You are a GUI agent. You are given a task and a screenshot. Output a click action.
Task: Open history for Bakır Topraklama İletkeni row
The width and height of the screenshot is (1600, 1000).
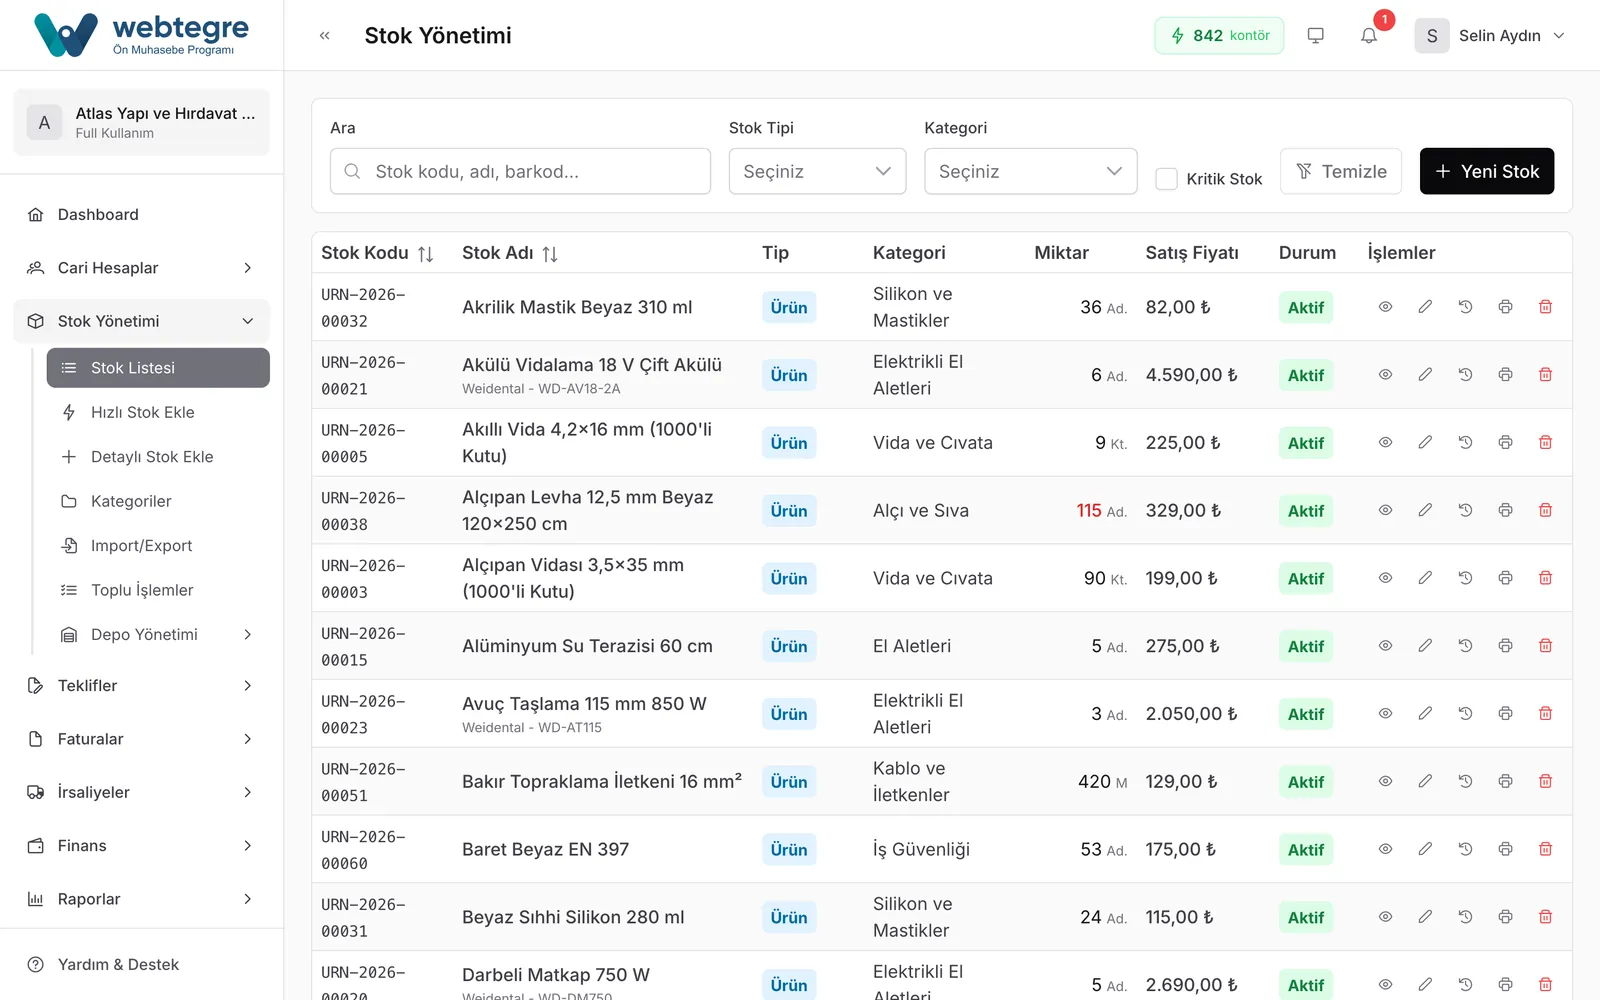pos(1465,781)
